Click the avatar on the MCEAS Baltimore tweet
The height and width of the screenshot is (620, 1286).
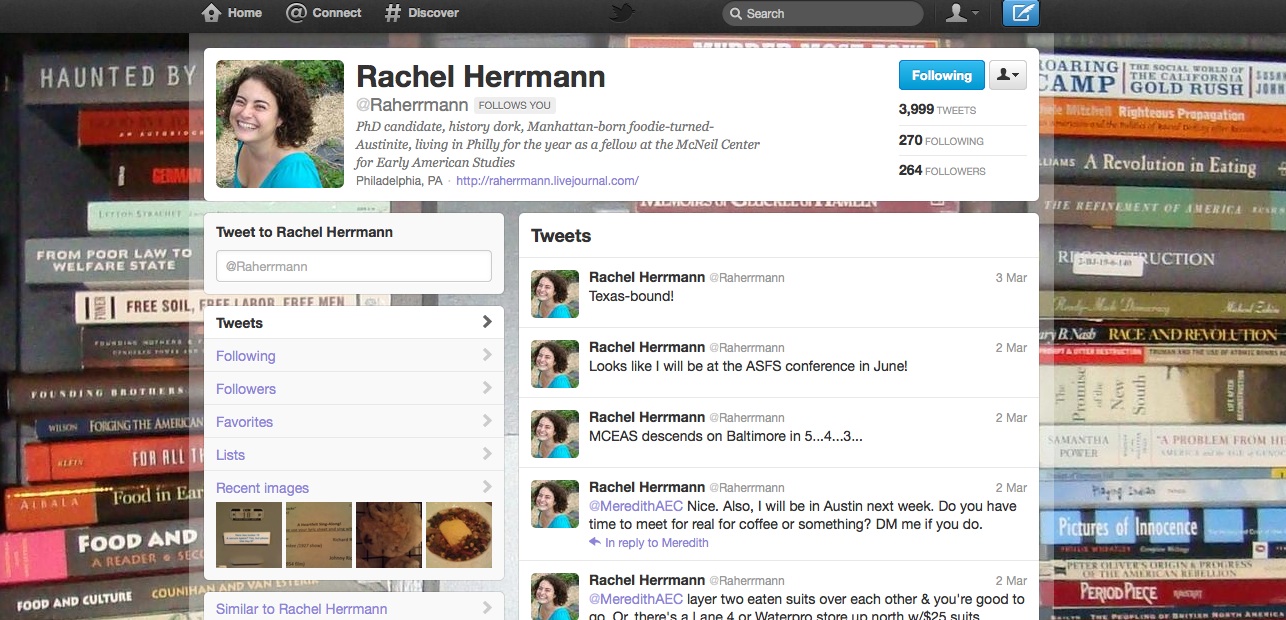coord(555,434)
